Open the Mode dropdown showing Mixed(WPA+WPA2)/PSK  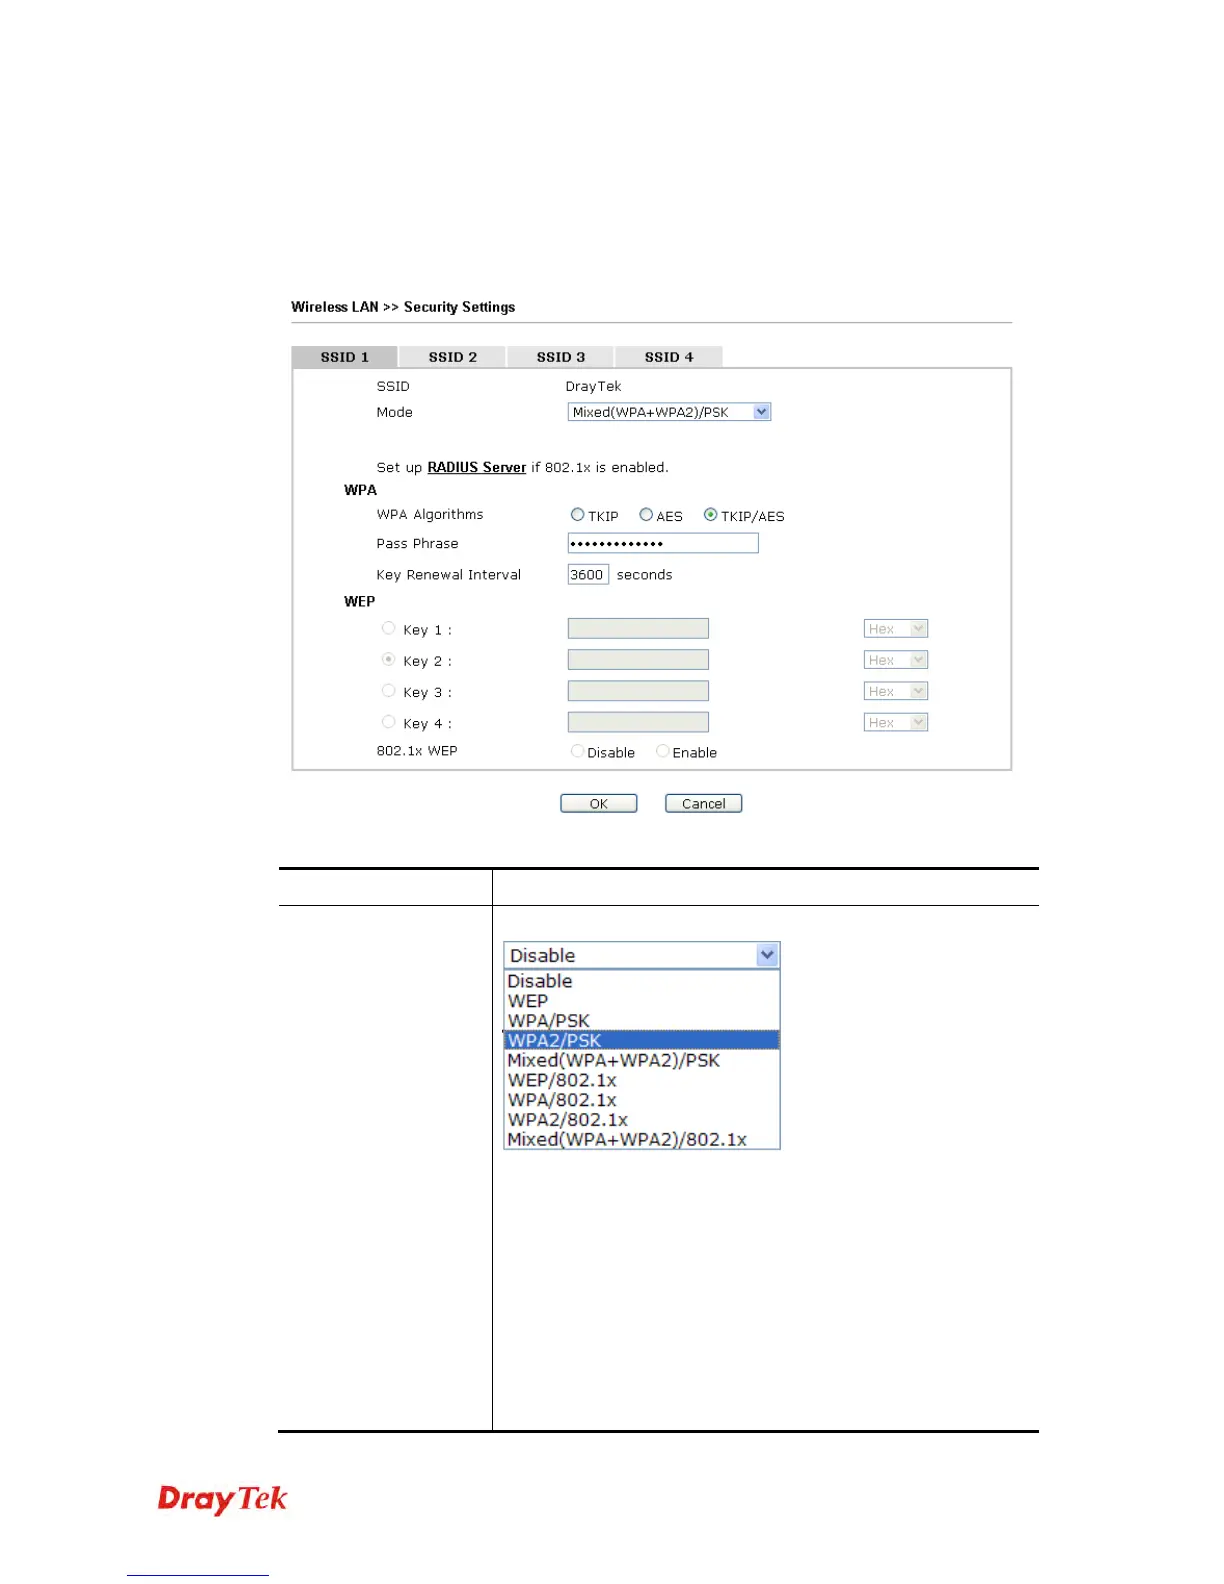669,412
